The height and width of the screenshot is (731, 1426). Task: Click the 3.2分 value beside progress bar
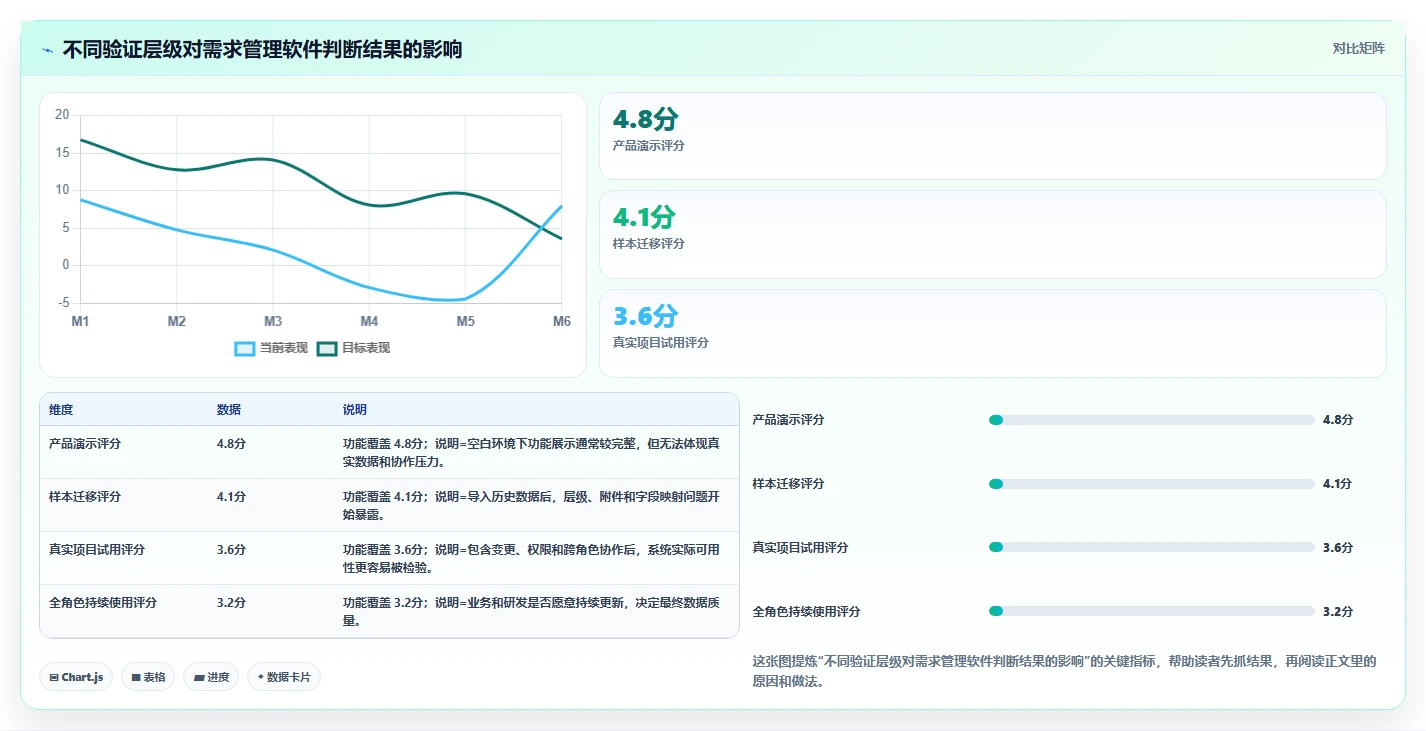coord(1338,611)
